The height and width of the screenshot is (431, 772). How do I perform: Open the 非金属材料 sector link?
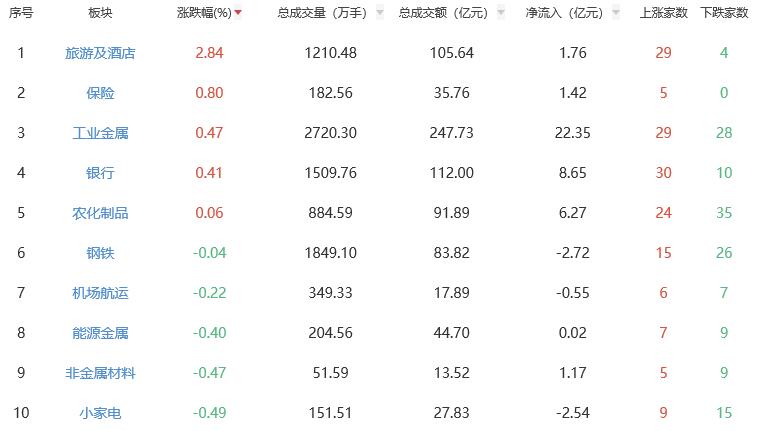pyautogui.click(x=100, y=373)
